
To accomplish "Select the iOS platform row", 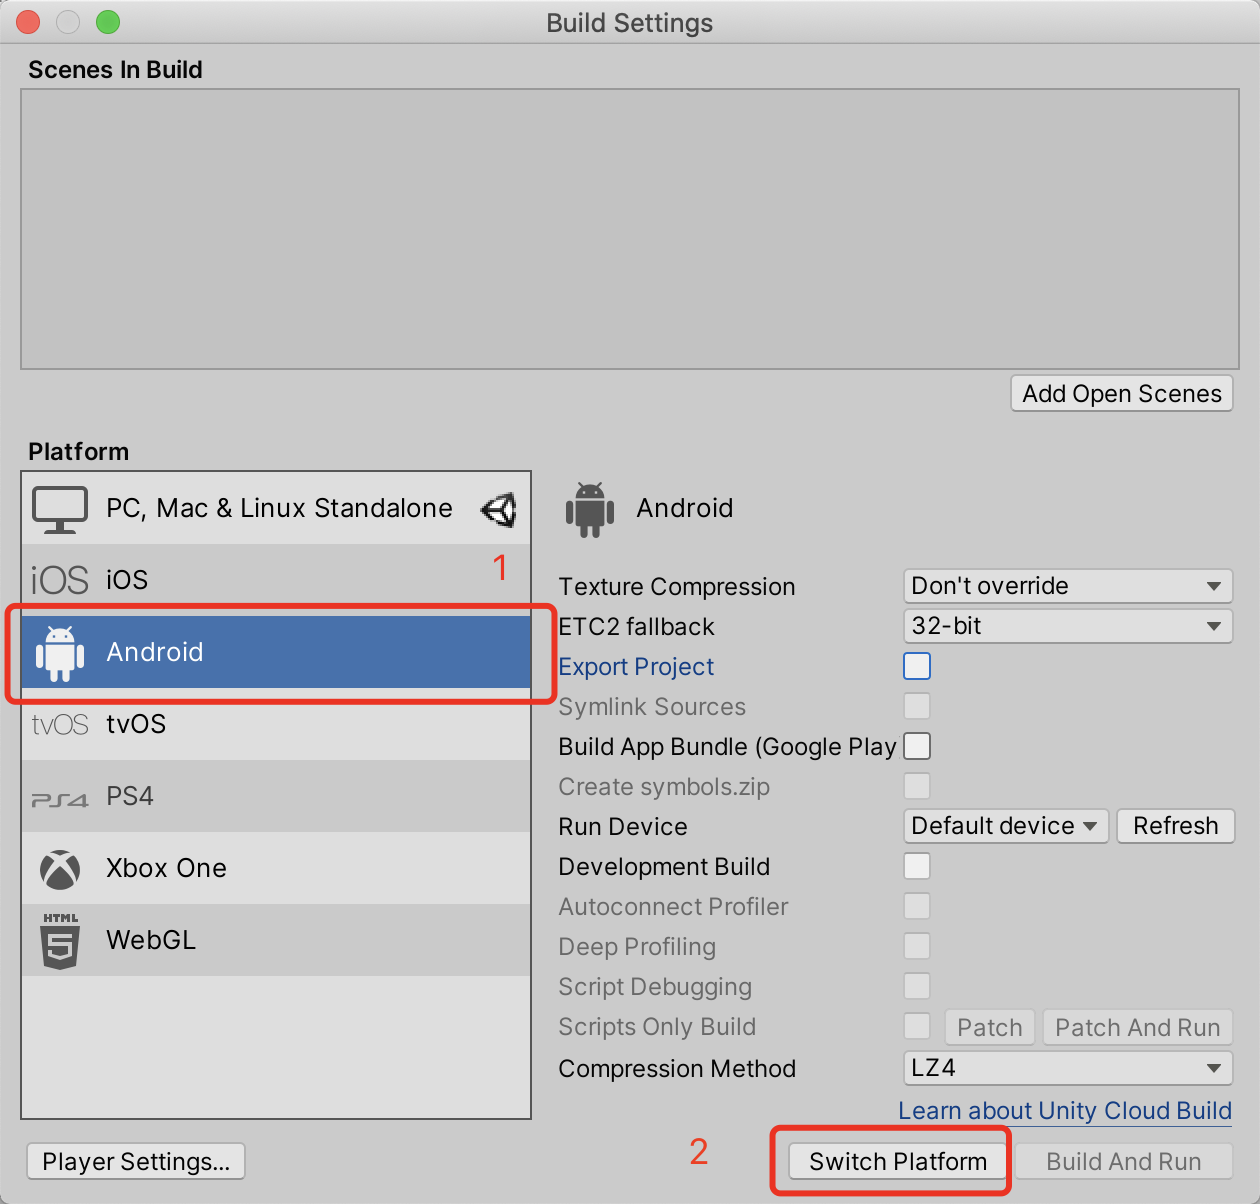I will [276, 580].
